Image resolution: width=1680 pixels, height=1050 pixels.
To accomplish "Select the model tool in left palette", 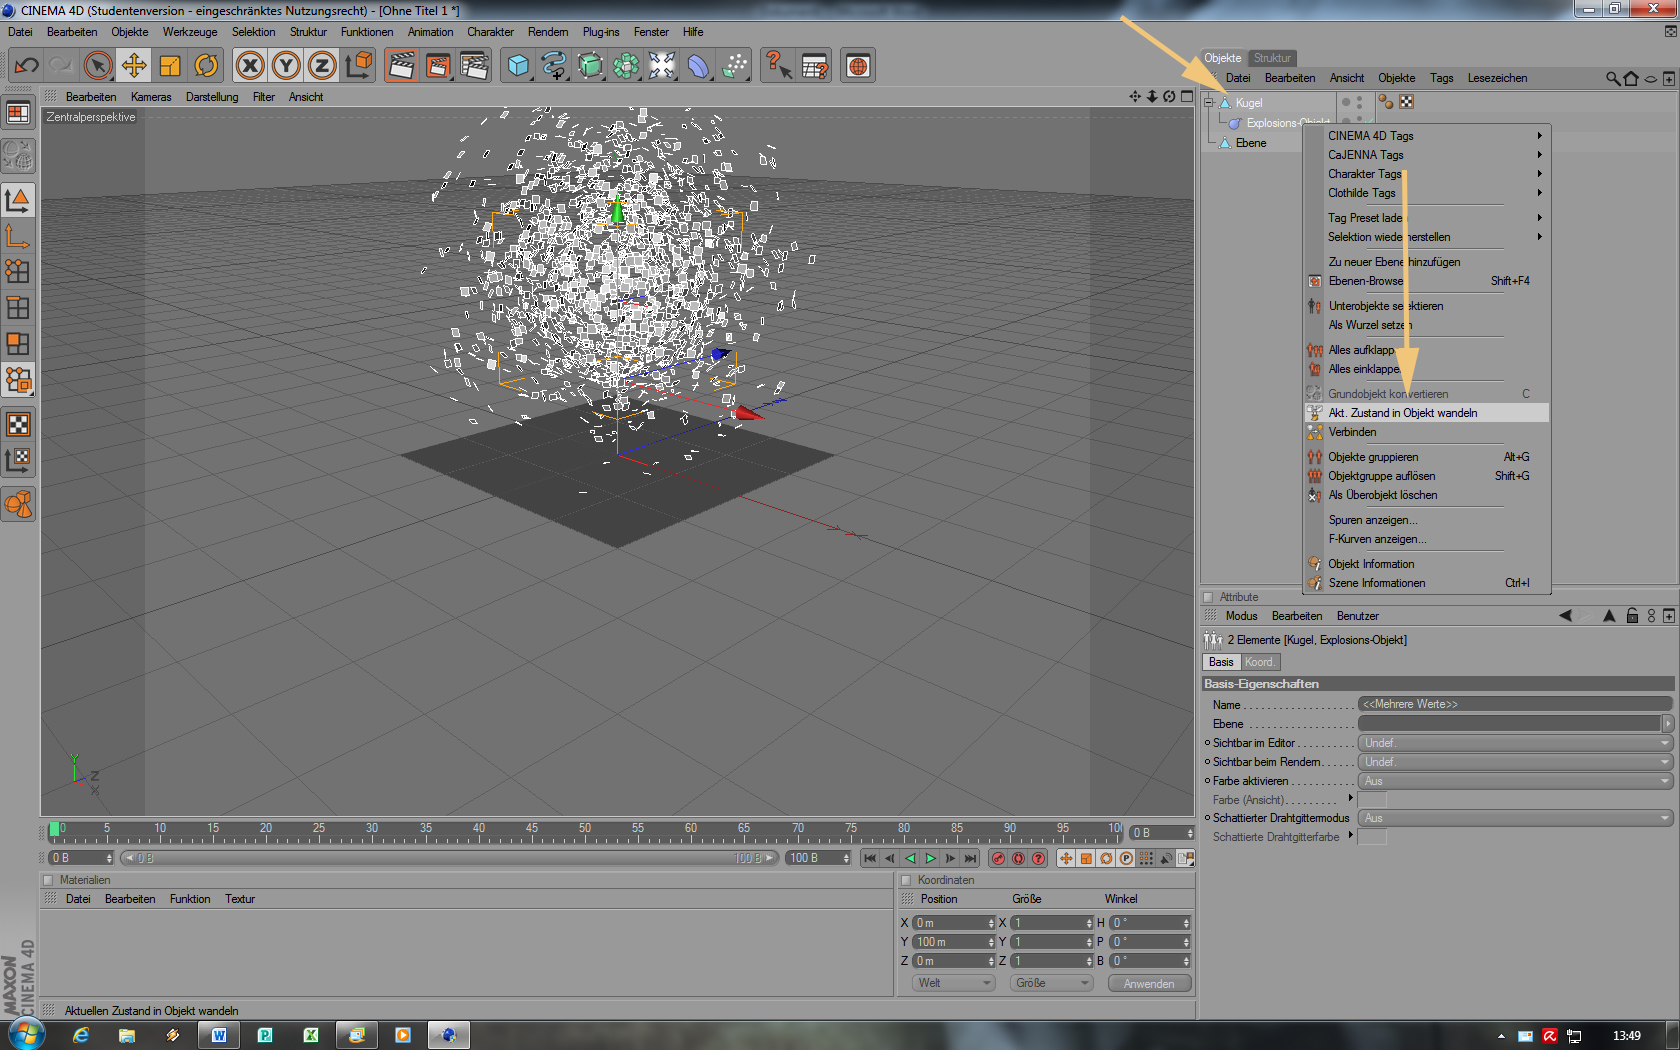I will click(x=18, y=201).
